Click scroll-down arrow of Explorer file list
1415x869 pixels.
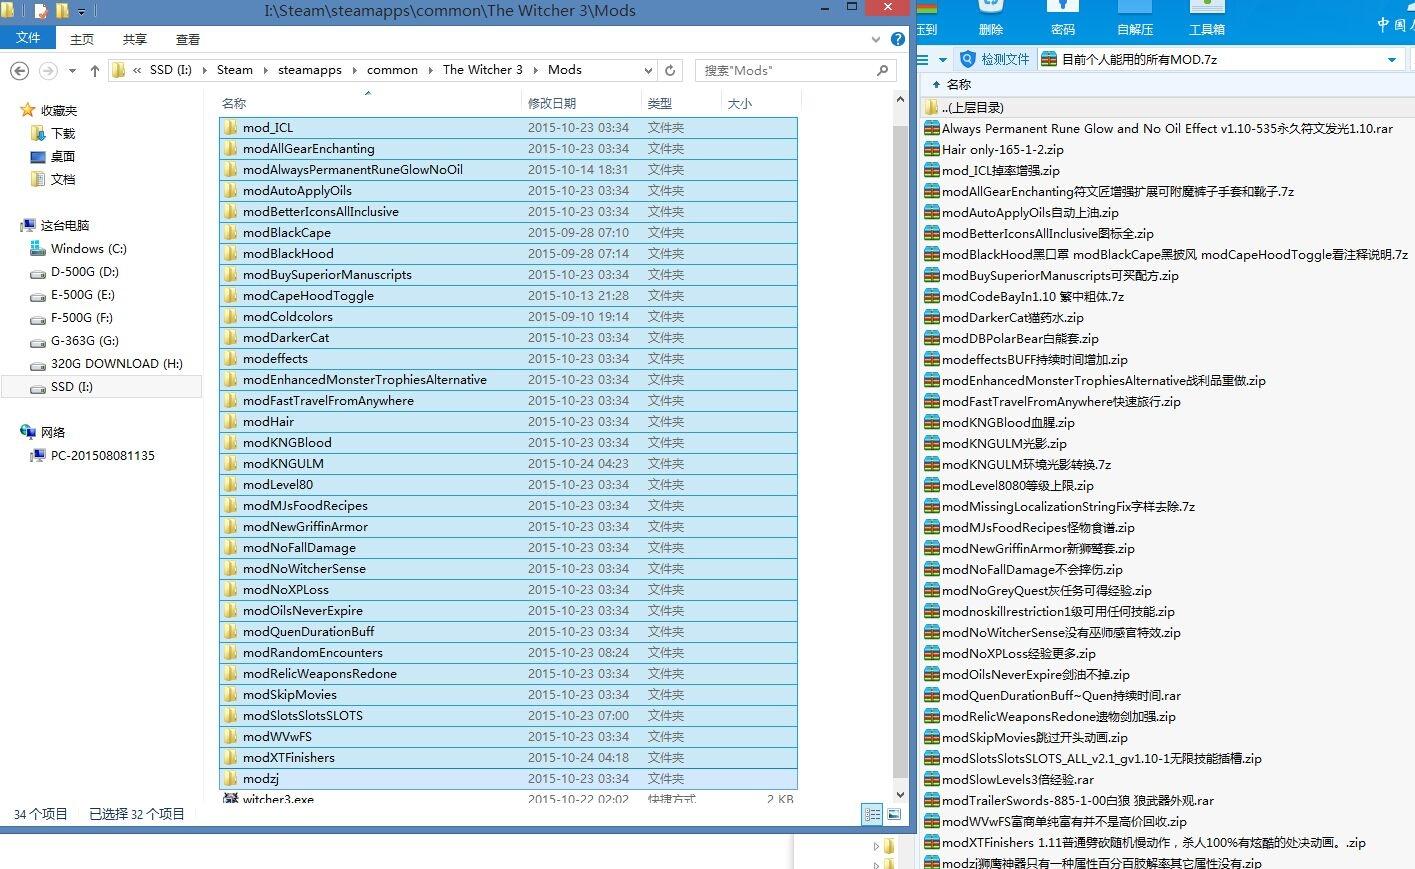901,793
